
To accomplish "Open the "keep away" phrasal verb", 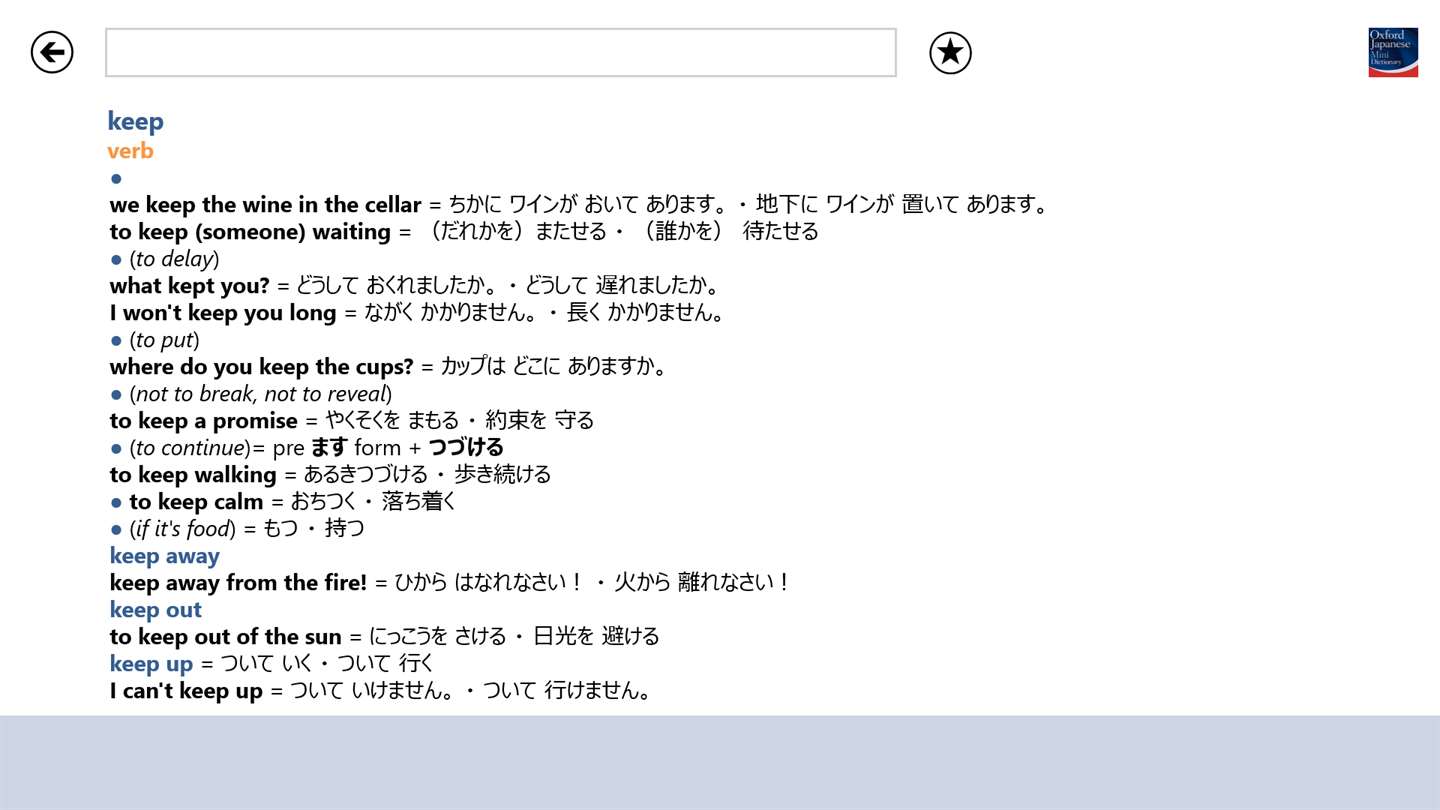I will 164,556.
